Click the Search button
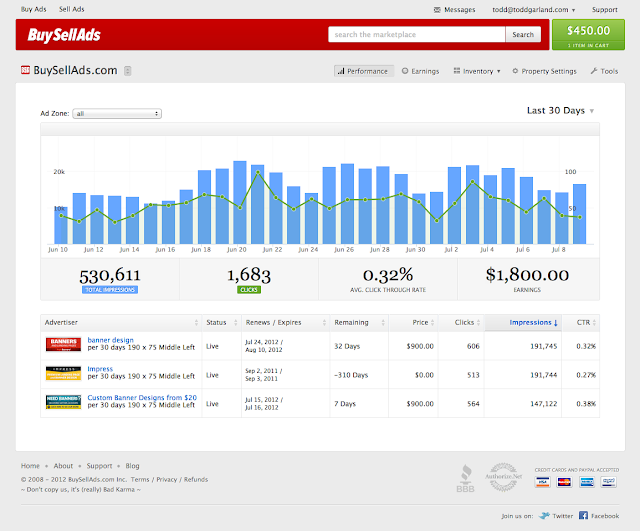The image size is (640, 531). 523,35
